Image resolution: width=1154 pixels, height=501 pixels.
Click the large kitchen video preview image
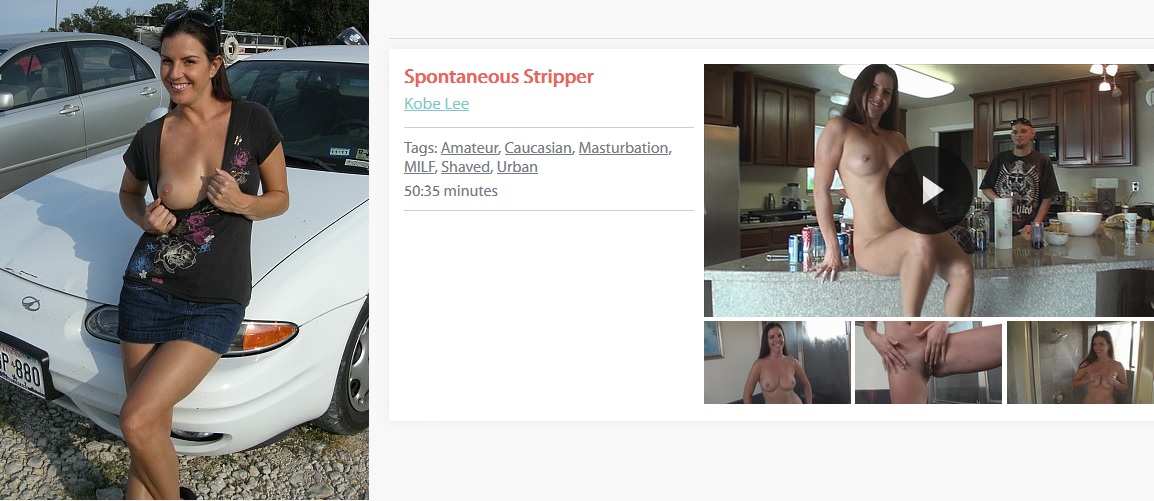(929, 191)
